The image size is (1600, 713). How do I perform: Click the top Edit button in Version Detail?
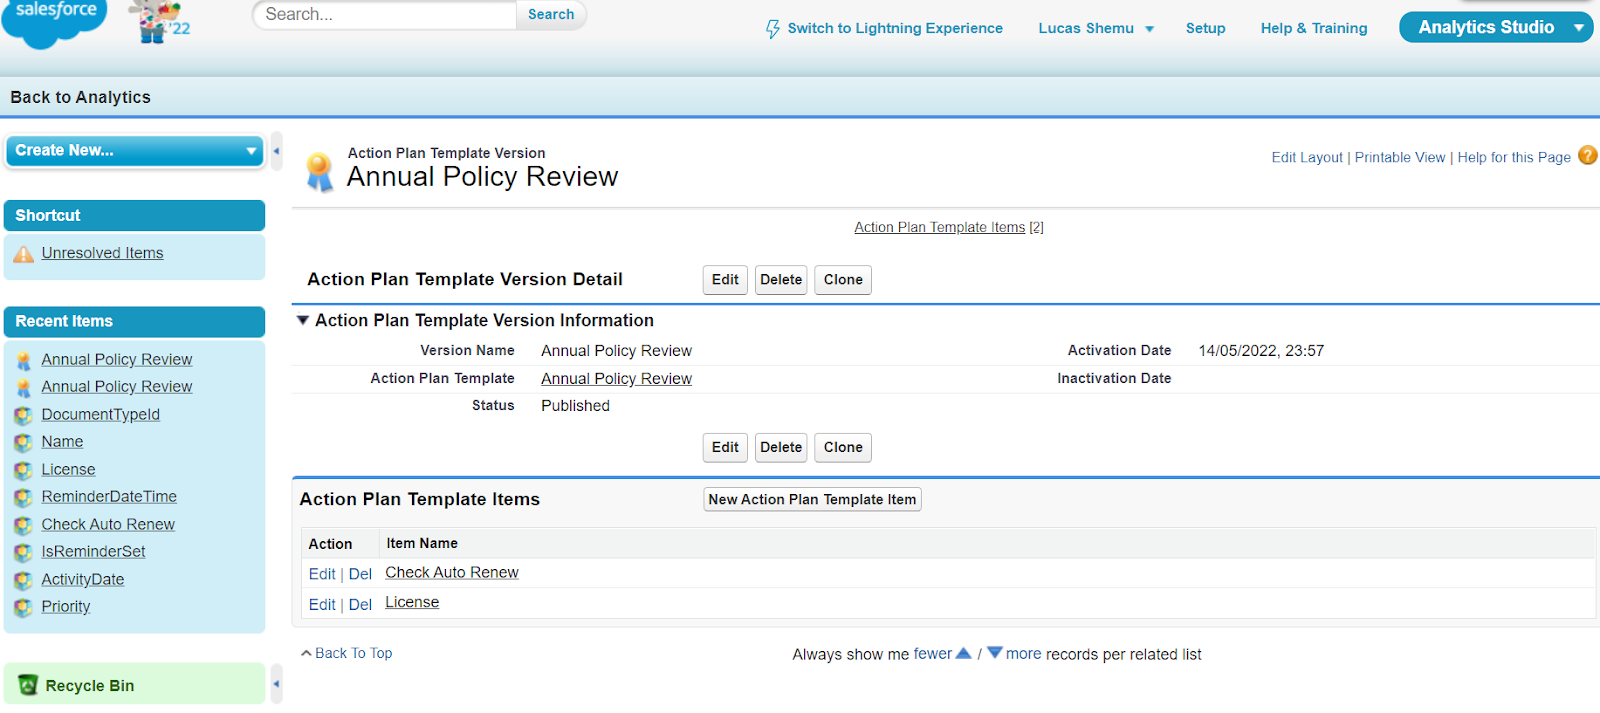coord(725,280)
